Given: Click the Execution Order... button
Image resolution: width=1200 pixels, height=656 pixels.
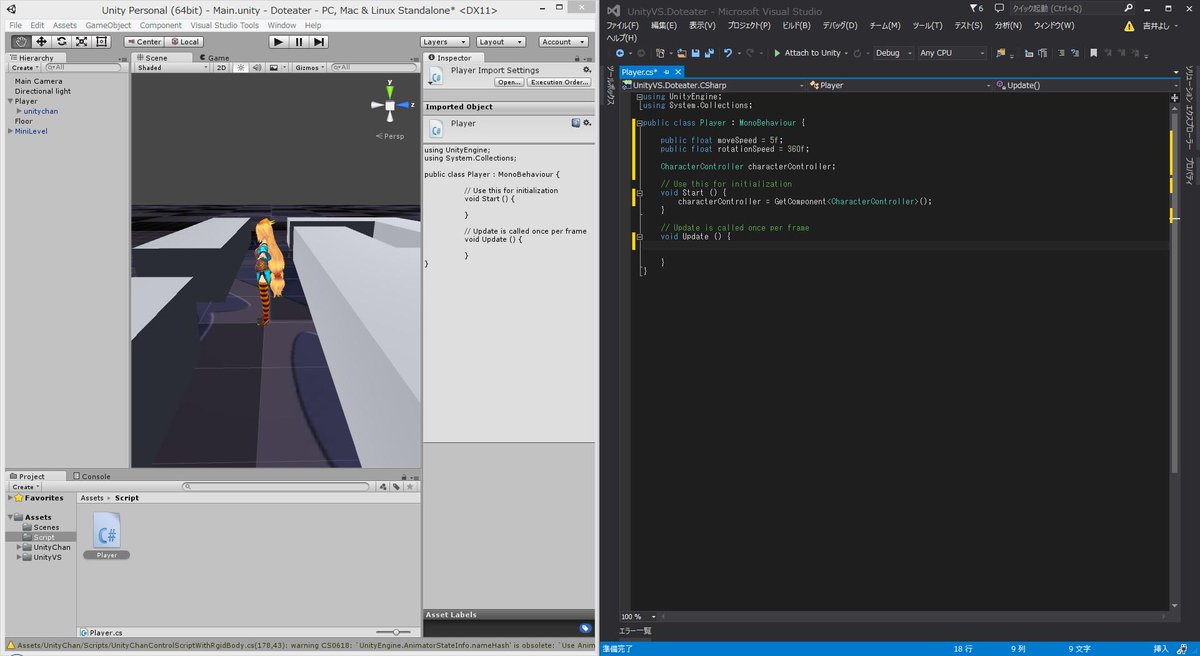Looking at the screenshot, I should (560, 82).
